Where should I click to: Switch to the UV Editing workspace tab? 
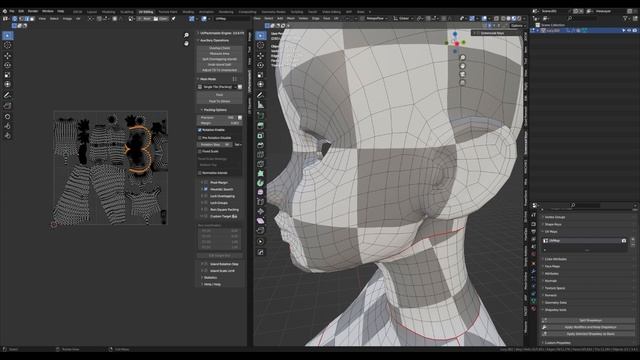click(146, 12)
